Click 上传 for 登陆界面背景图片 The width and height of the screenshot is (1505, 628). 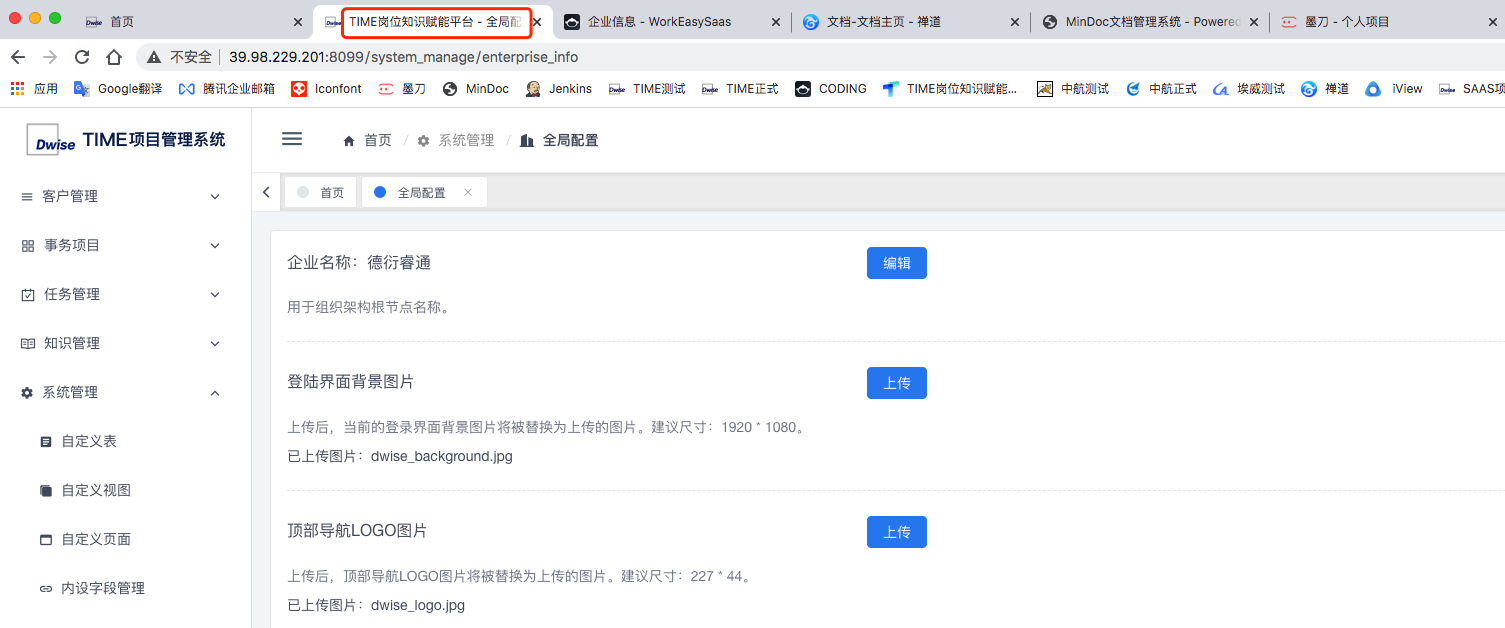coord(897,383)
